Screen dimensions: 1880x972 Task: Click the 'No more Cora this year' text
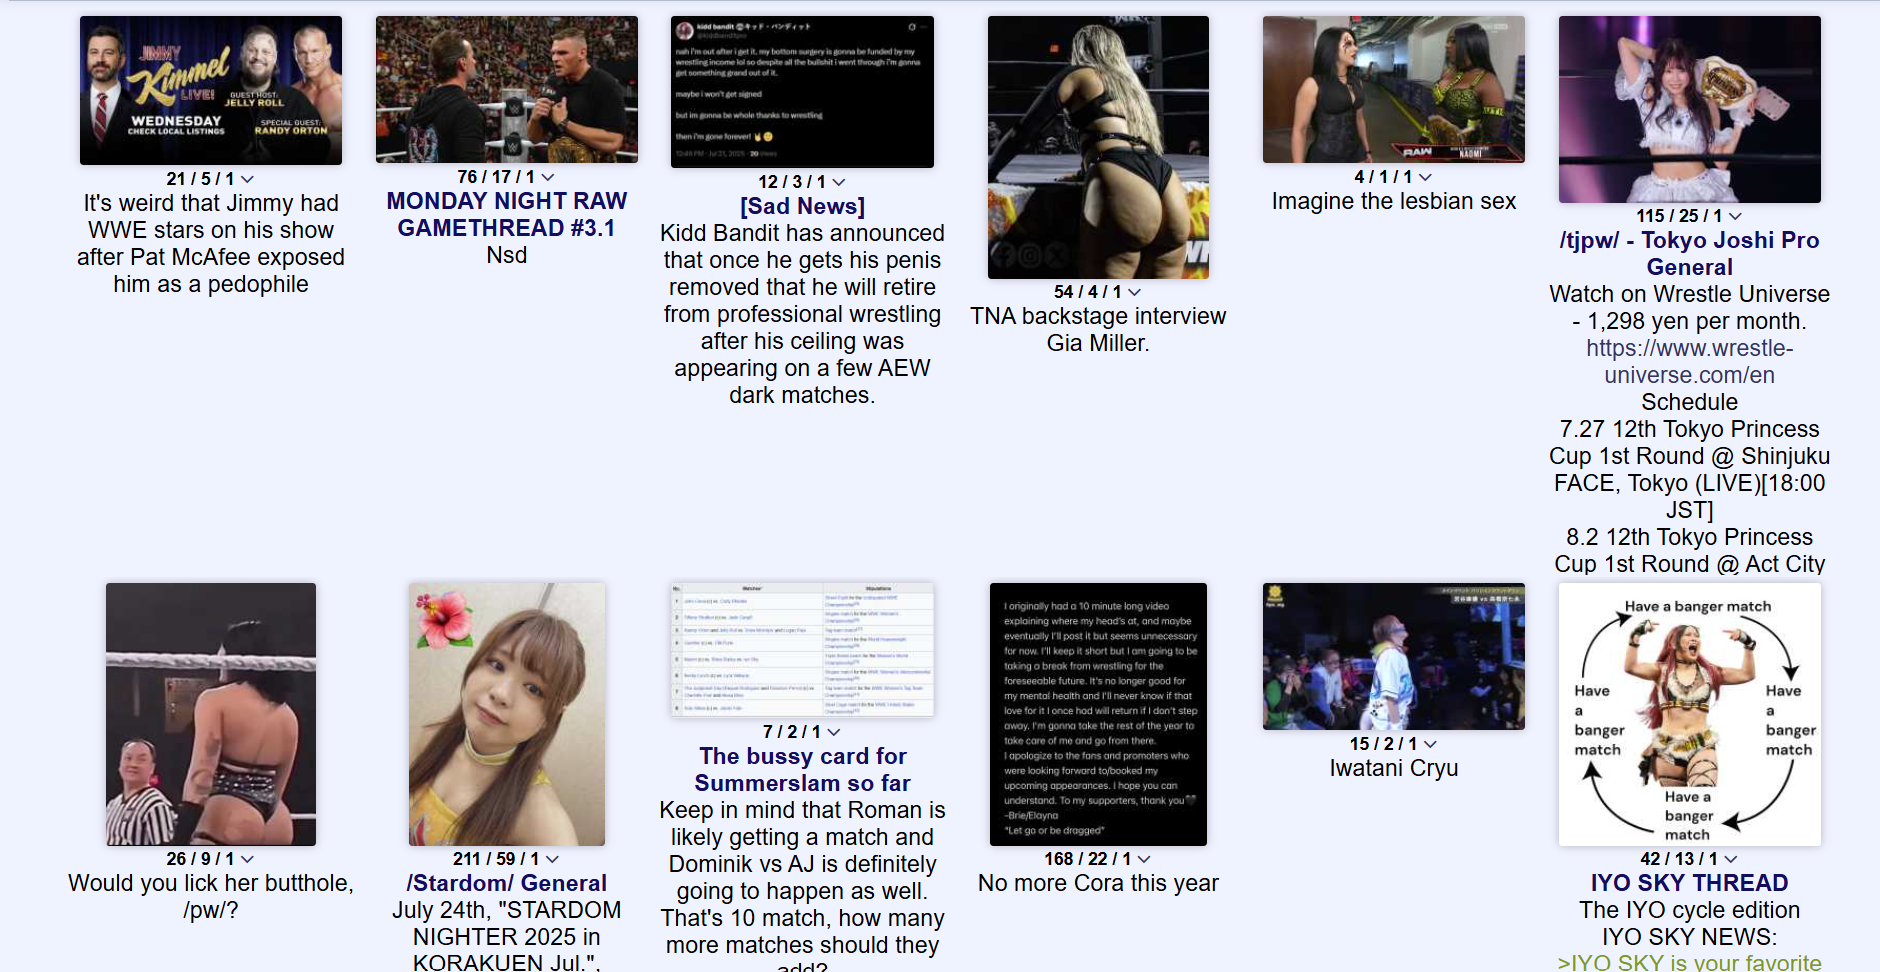pyautogui.click(x=1098, y=883)
